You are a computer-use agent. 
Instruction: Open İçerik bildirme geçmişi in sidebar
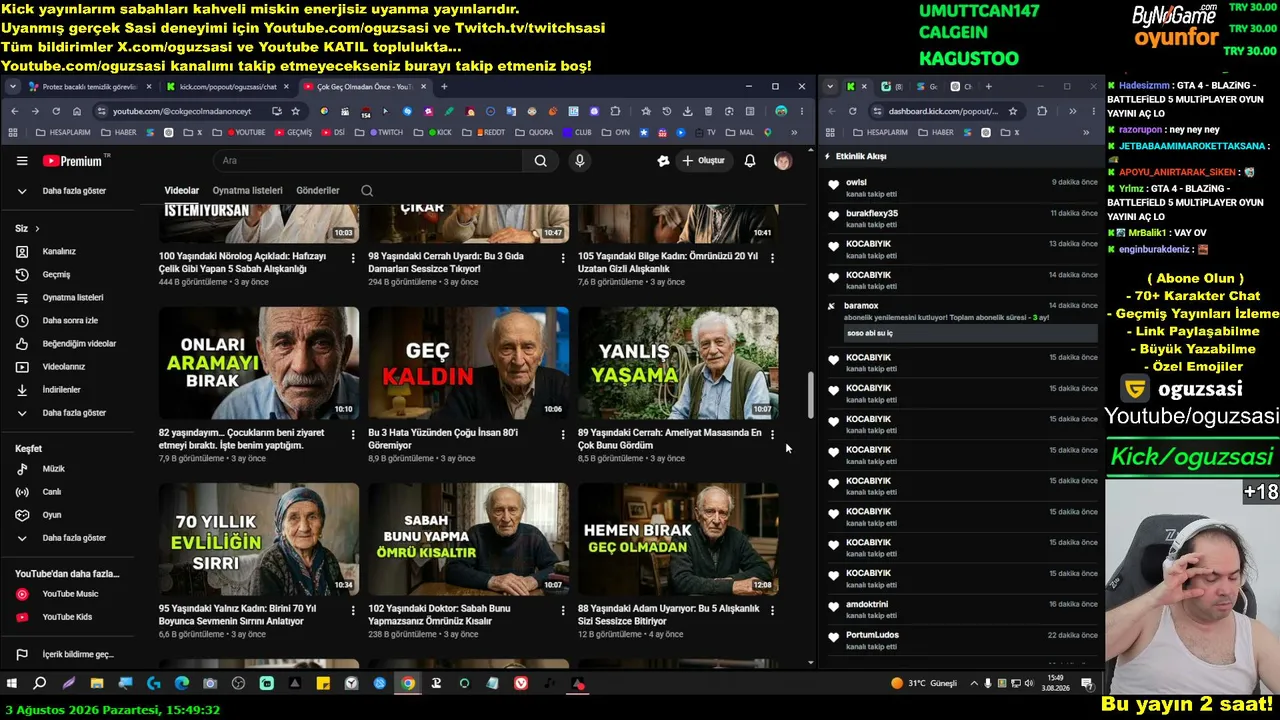tap(68, 655)
